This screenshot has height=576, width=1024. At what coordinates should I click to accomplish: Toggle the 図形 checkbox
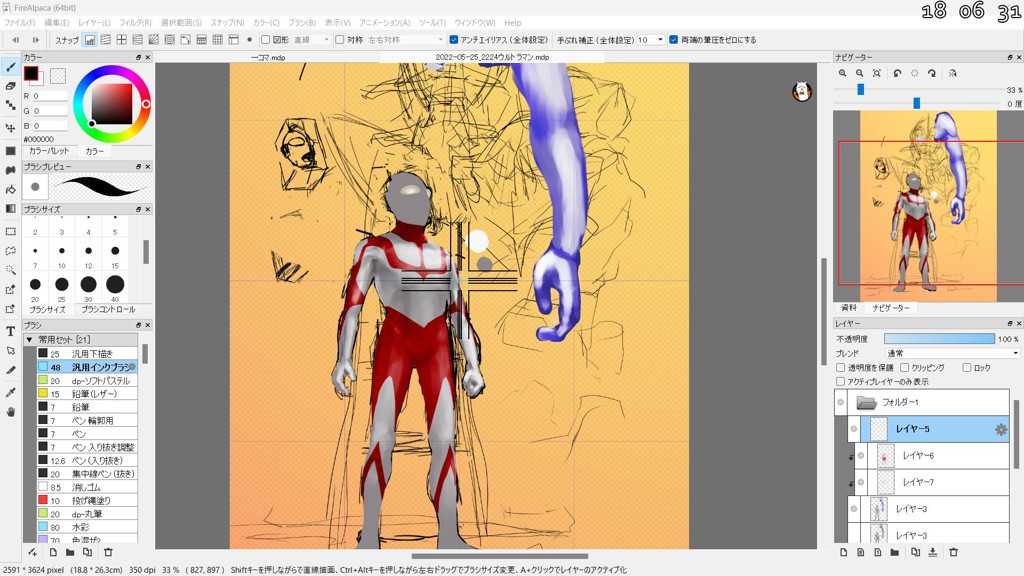click(x=266, y=40)
